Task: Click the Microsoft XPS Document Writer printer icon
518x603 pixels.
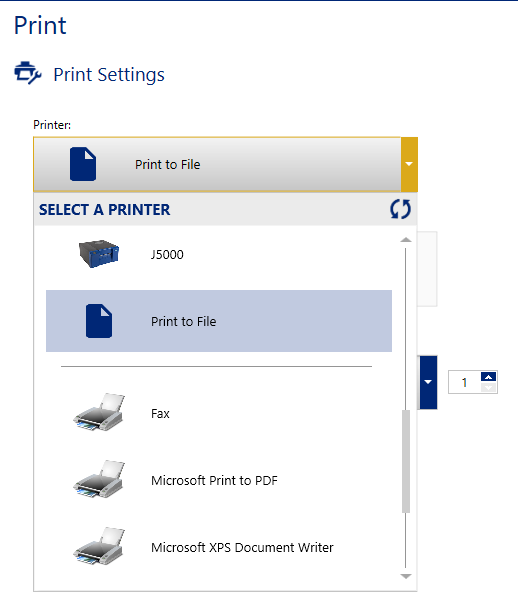Action: 99,546
